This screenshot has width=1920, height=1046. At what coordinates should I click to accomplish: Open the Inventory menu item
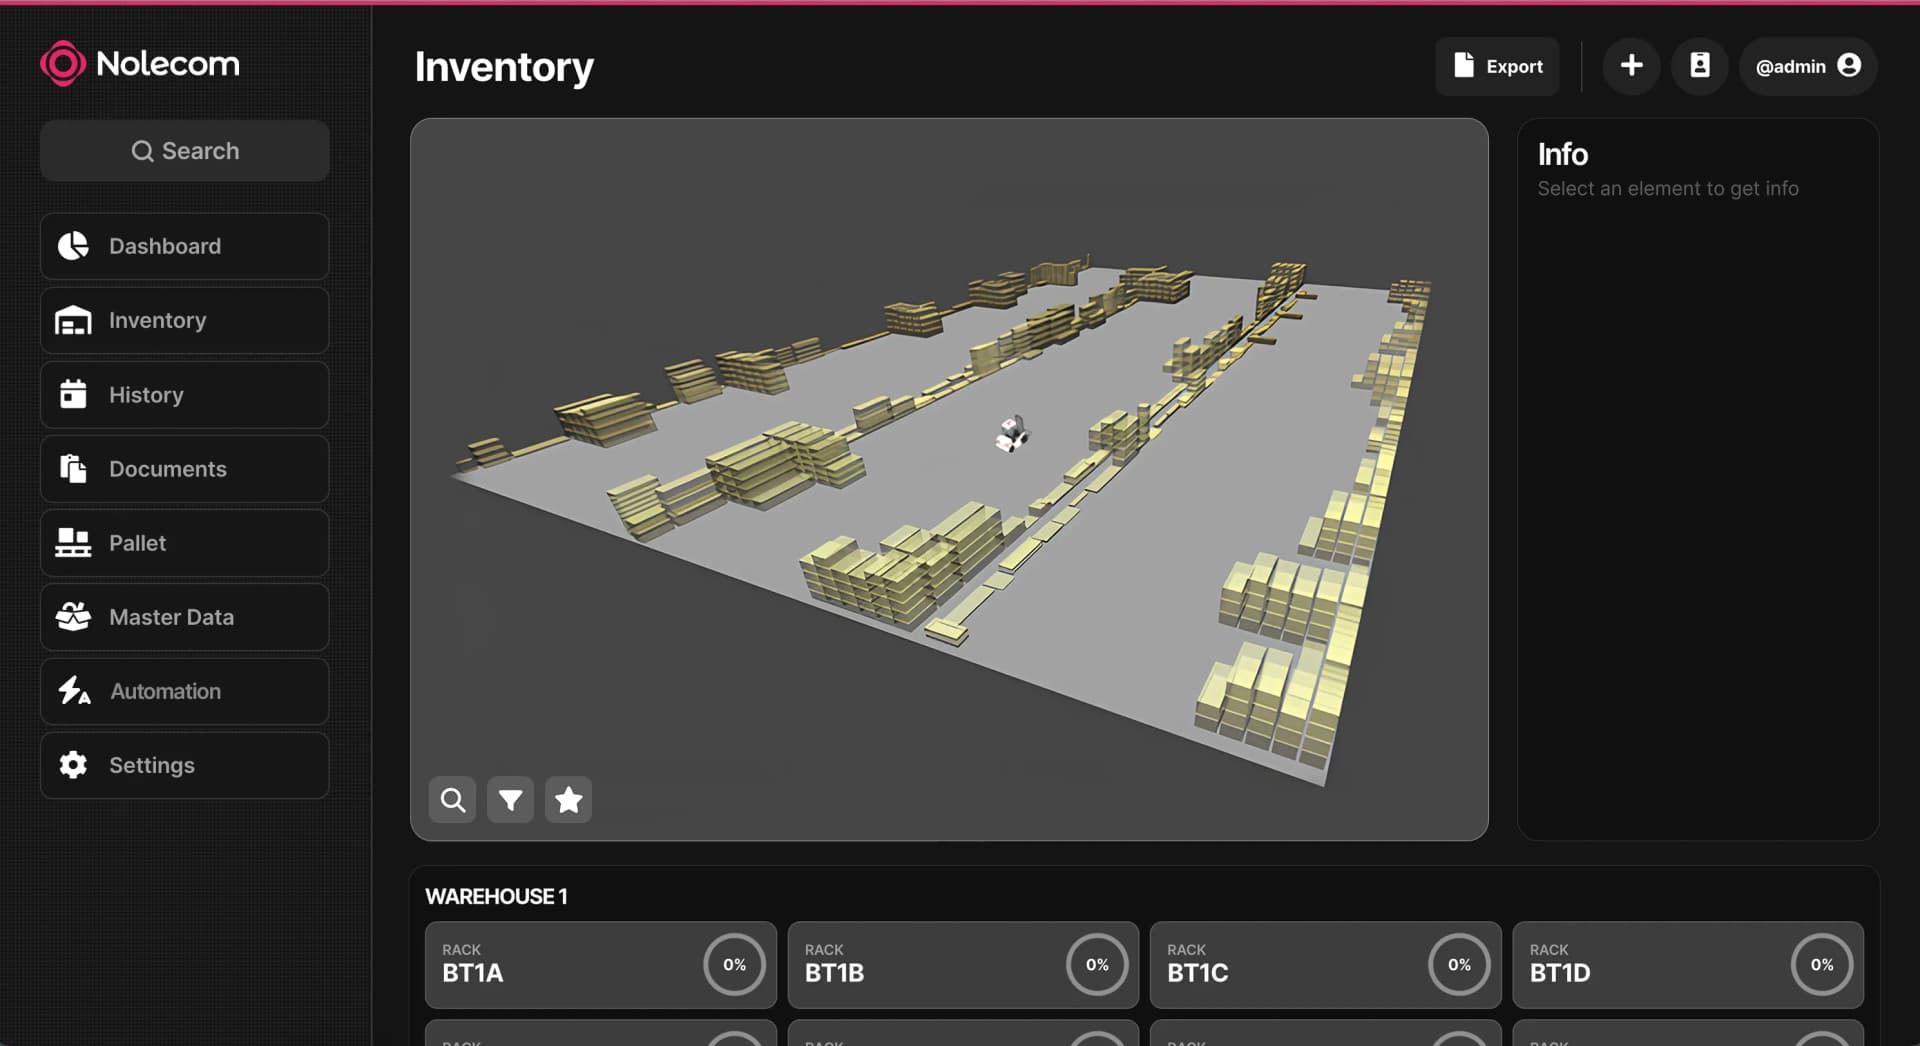tap(185, 320)
